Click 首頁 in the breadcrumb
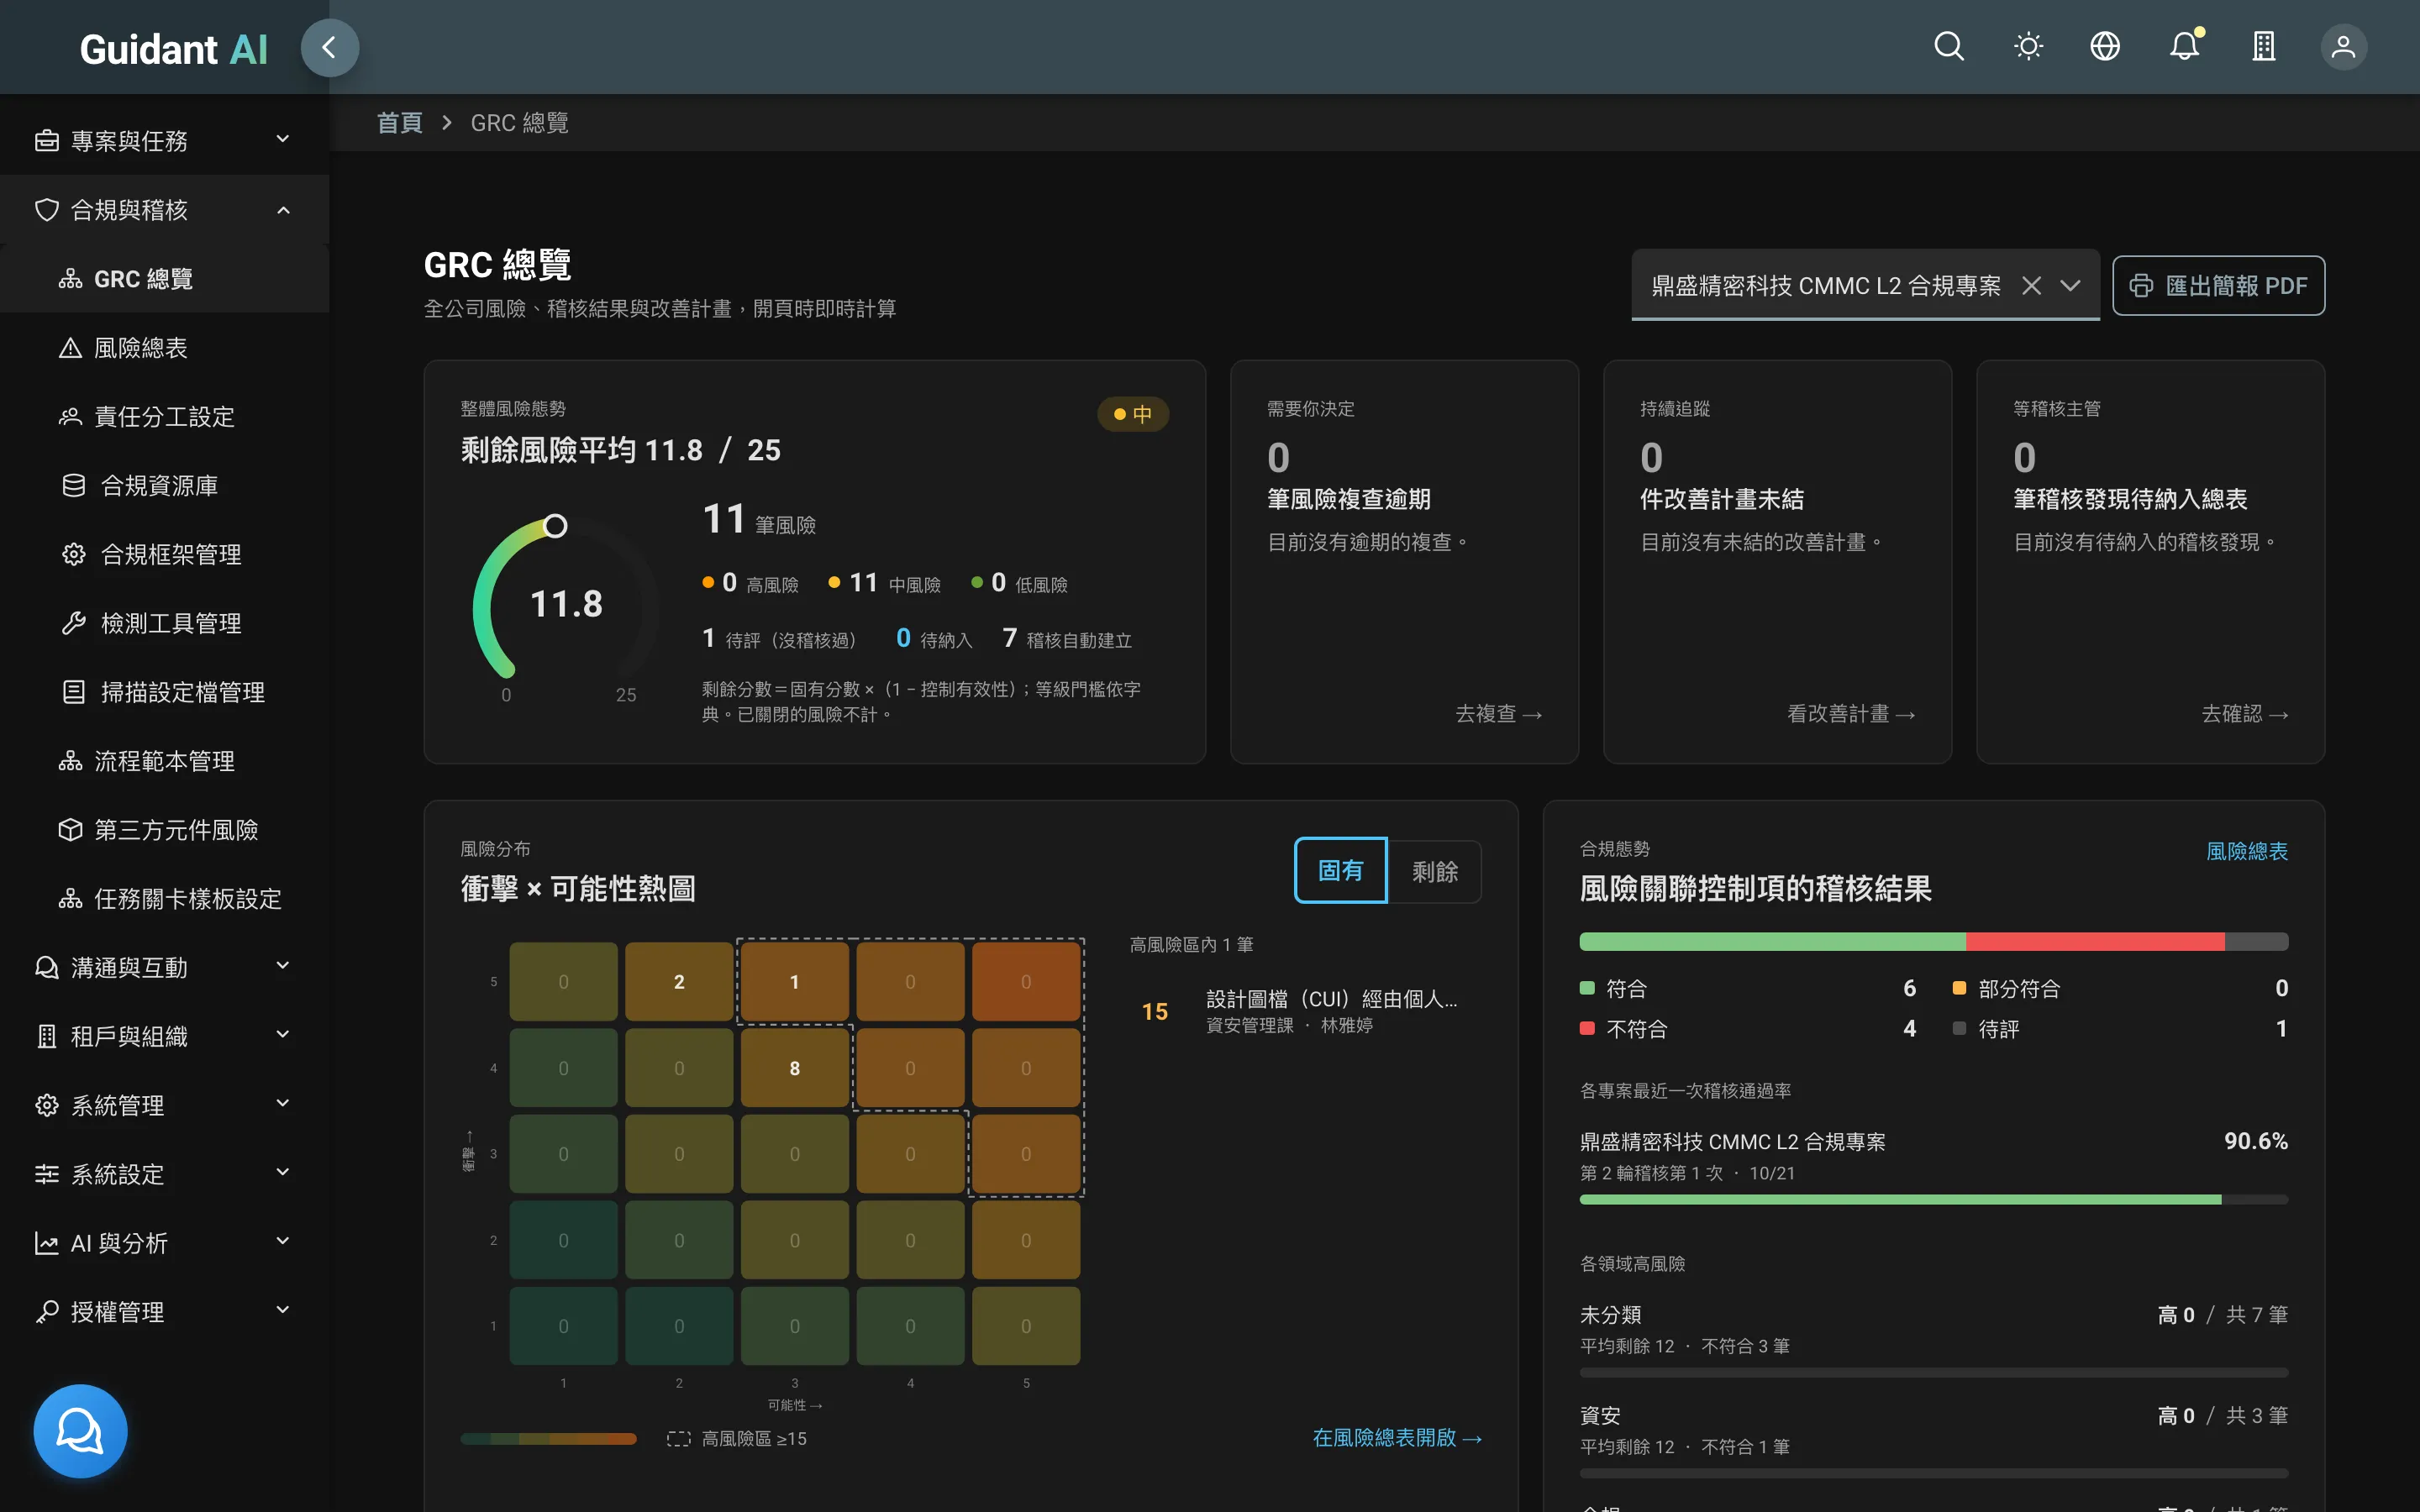 click(399, 123)
